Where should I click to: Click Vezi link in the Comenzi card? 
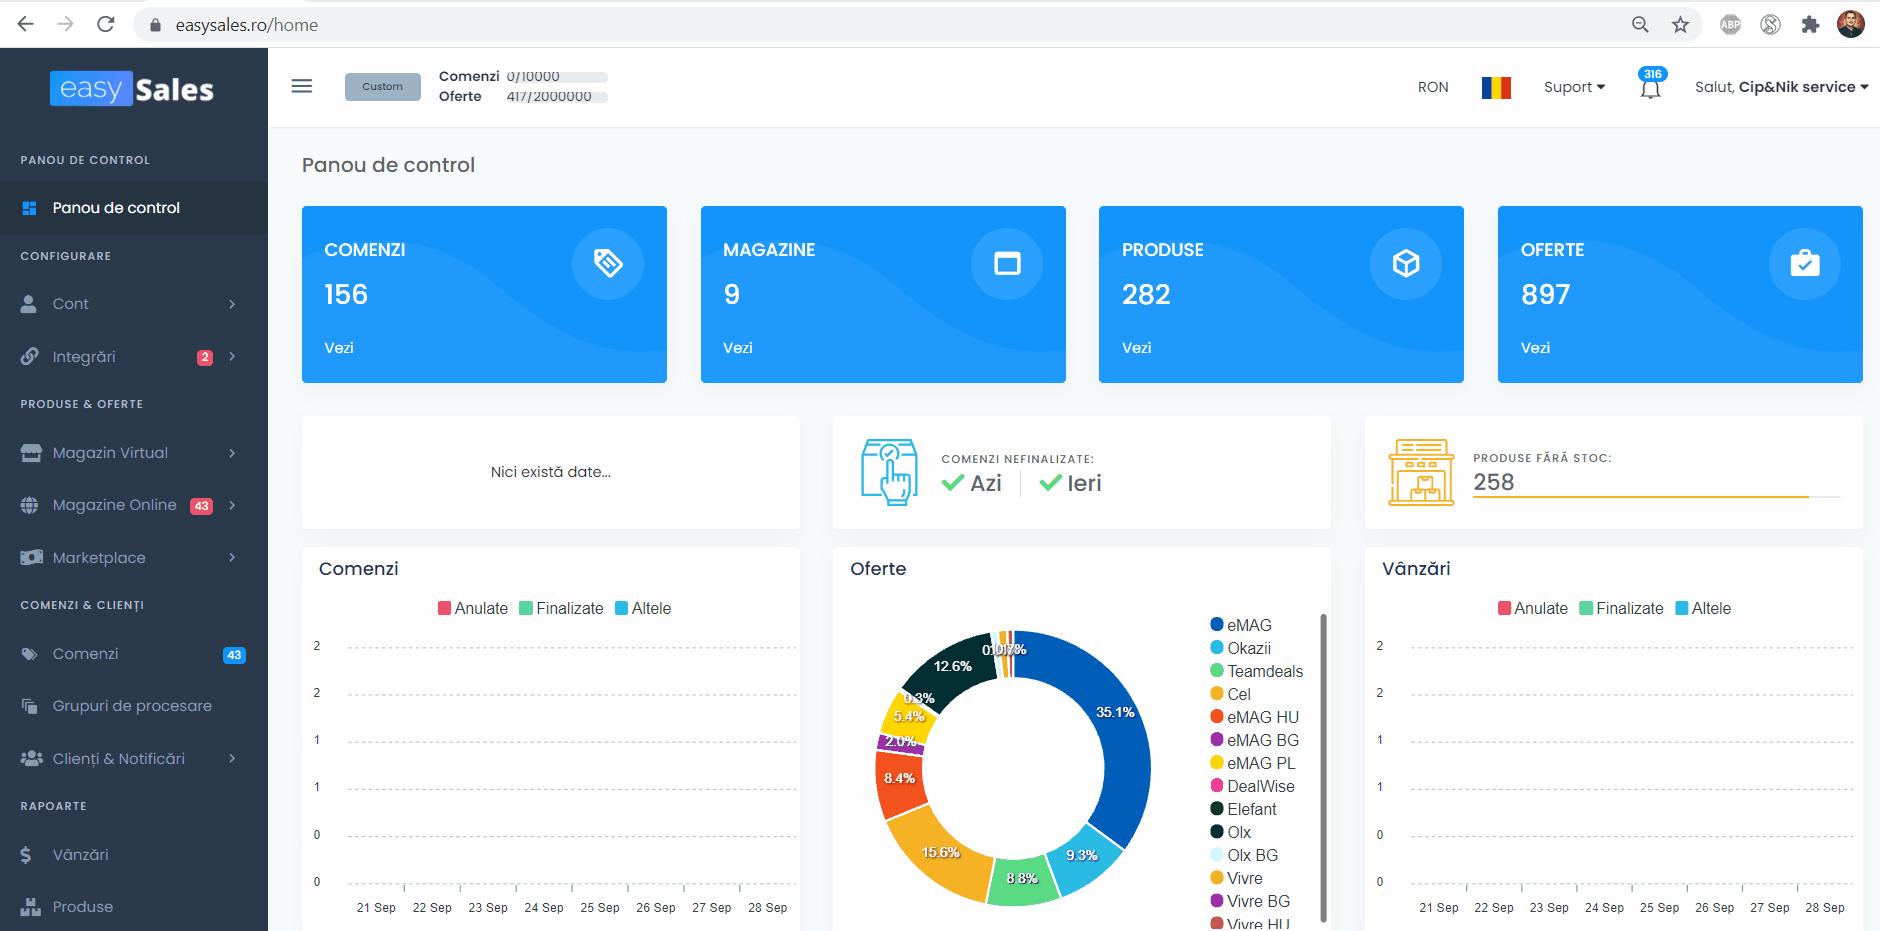339,348
